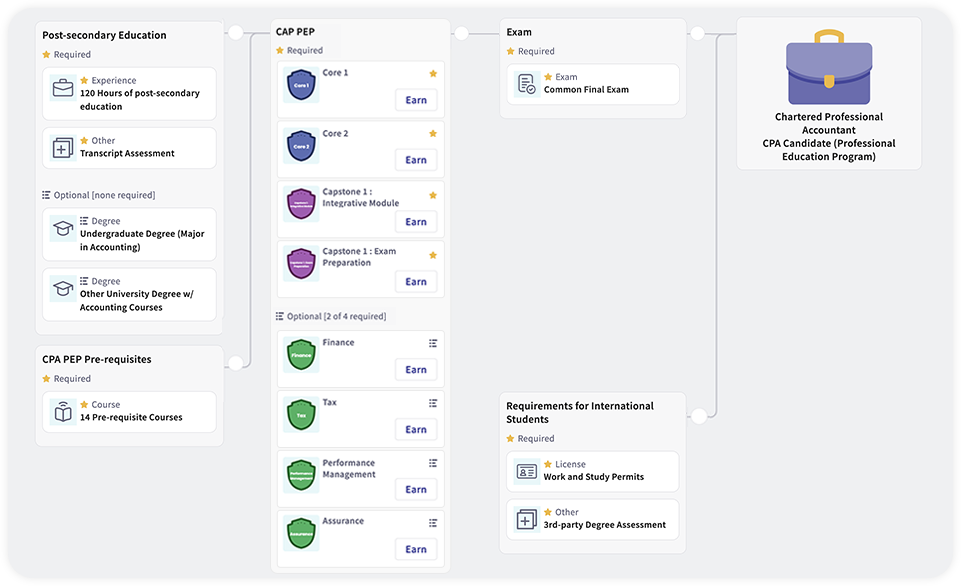The image size is (961, 586).
Task: Click the star on Capstone 1 Integrative Module card
Action: tap(433, 196)
